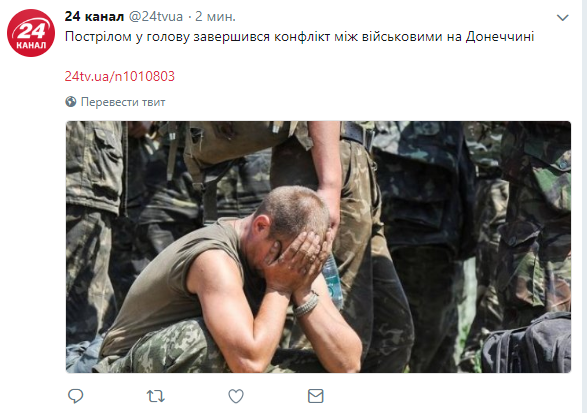This screenshot has height=413, width=587.
Task: Open the 24 канал account name
Action: pos(94,16)
